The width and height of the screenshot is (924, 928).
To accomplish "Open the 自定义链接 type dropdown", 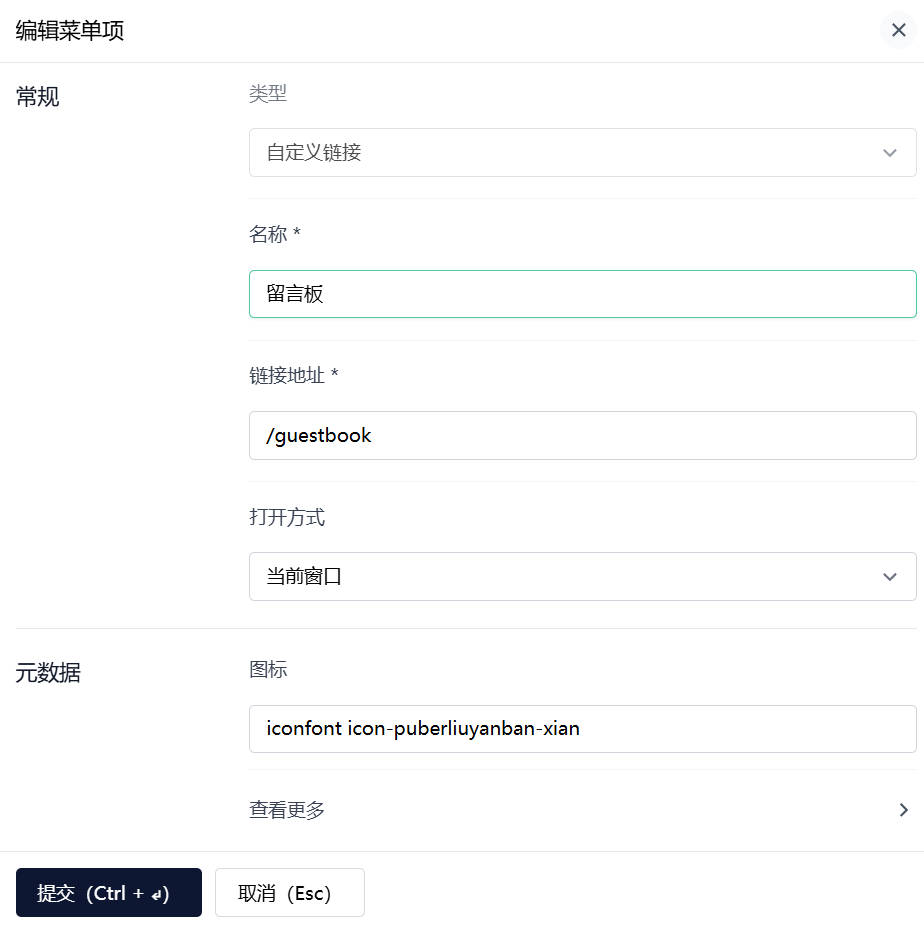I will (582, 153).
